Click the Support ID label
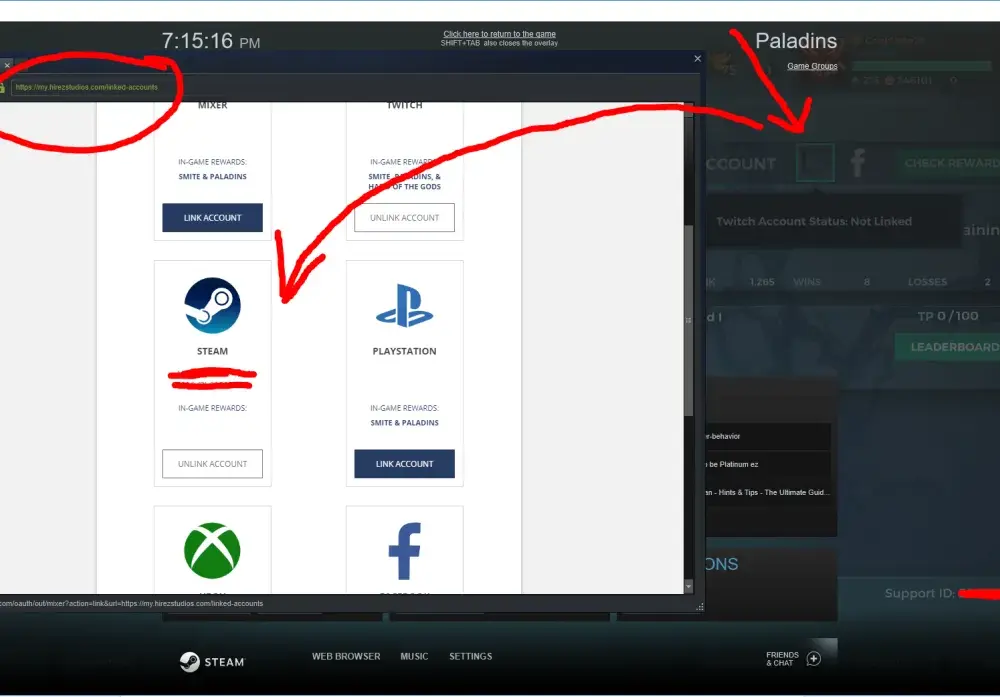The width and height of the screenshot is (1000, 697). [919, 594]
